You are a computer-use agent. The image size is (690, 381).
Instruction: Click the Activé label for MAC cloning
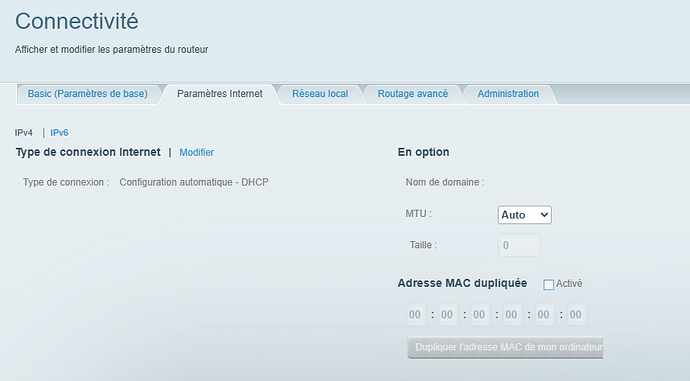coord(569,284)
